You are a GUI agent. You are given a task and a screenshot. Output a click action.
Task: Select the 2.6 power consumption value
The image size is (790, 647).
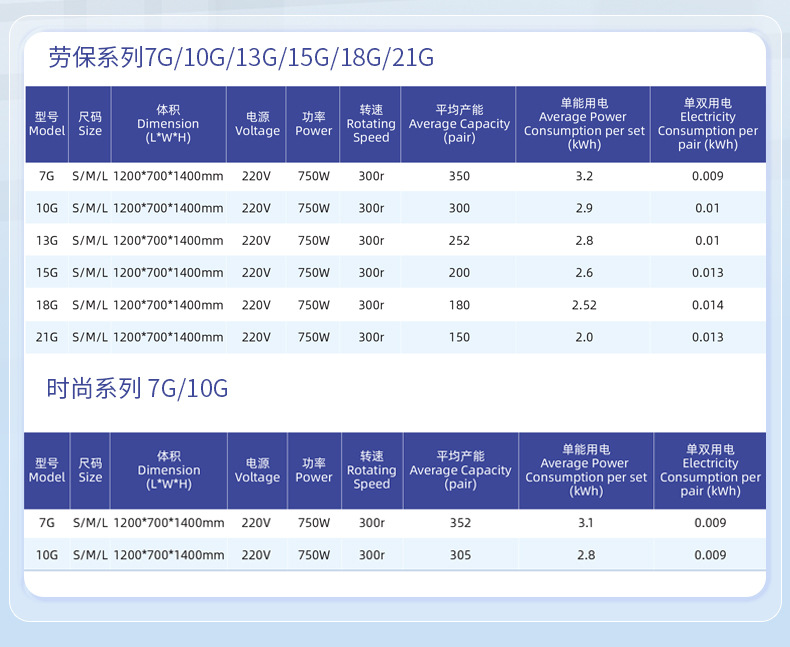pos(584,273)
